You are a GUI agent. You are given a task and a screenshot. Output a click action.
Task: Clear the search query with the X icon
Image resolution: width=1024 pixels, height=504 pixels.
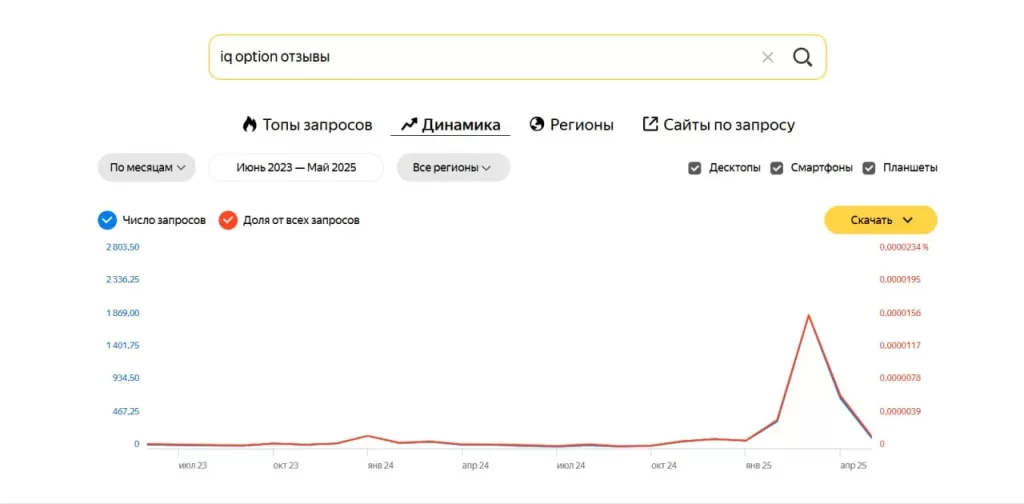(767, 57)
